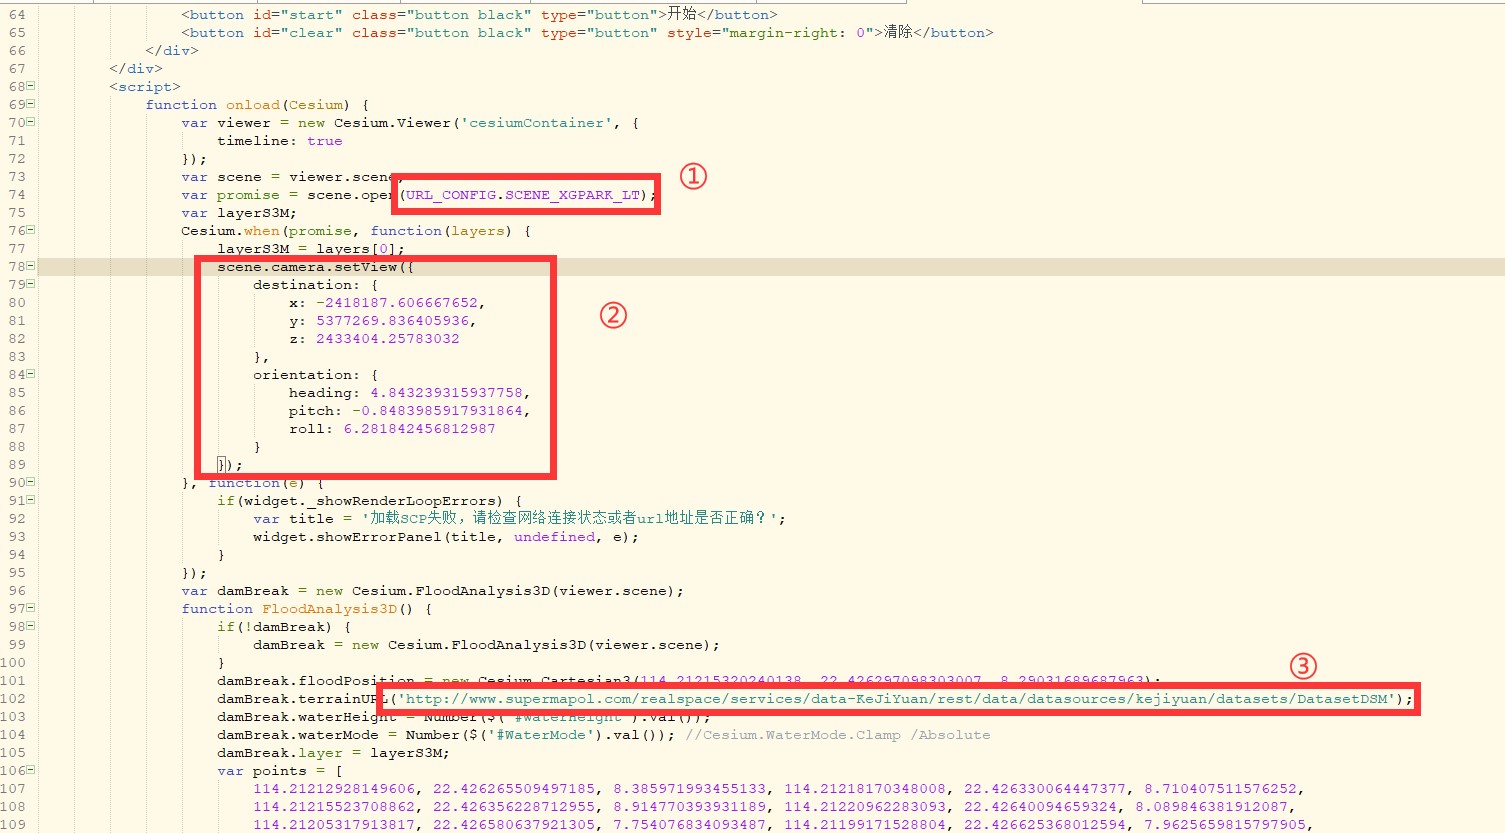Click the circled number 1 annotation
This screenshot has height=833, width=1505.
click(x=693, y=177)
